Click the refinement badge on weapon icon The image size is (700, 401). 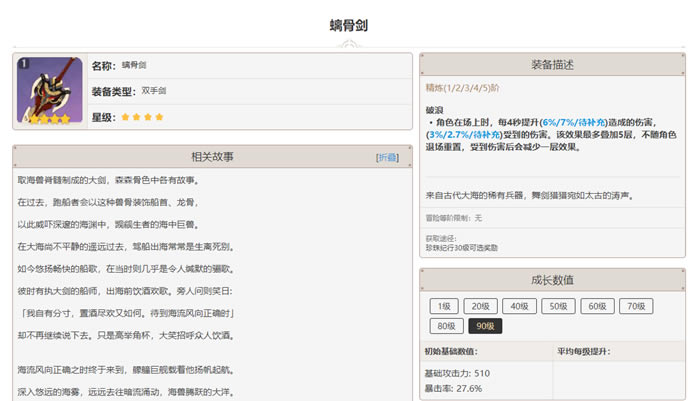[24, 62]
